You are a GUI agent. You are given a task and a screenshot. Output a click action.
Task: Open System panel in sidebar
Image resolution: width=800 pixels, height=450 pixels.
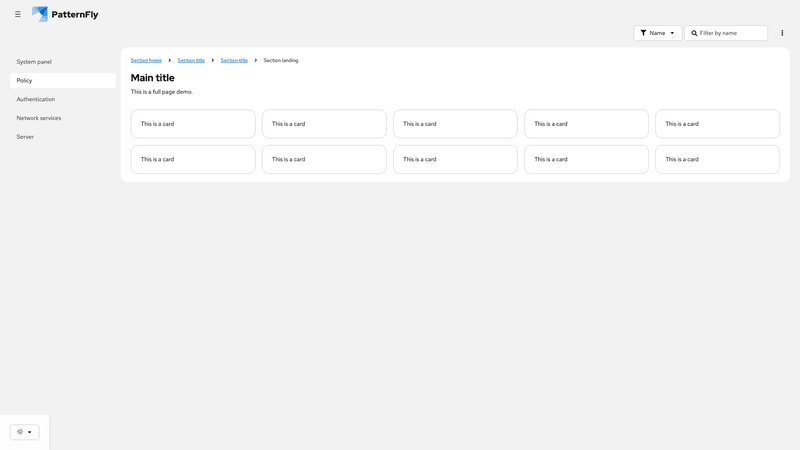click(63, 62)
